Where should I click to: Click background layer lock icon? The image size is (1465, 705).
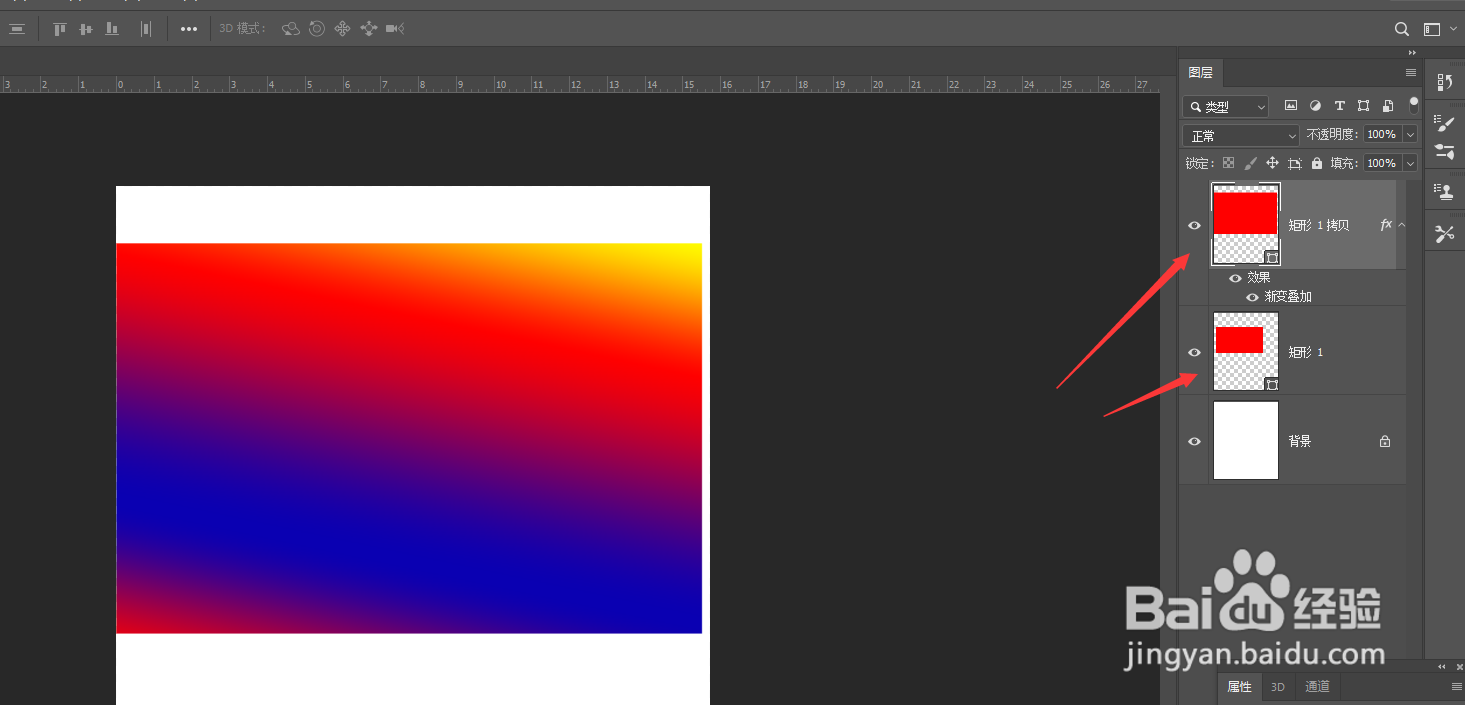pos(1385,441)
